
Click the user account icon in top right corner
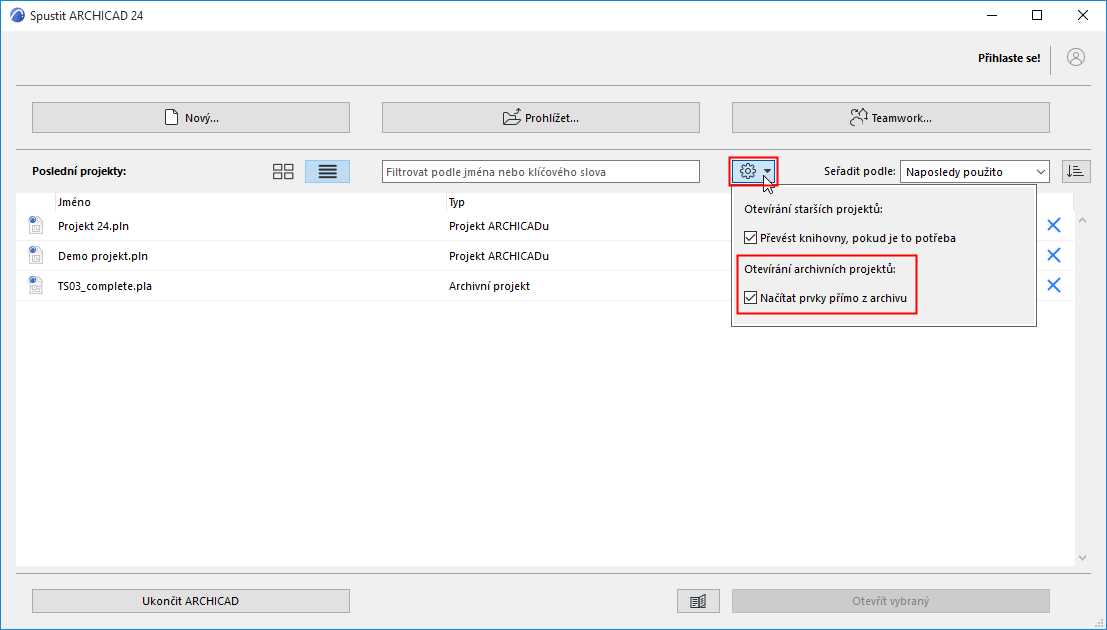[1075, 57]
